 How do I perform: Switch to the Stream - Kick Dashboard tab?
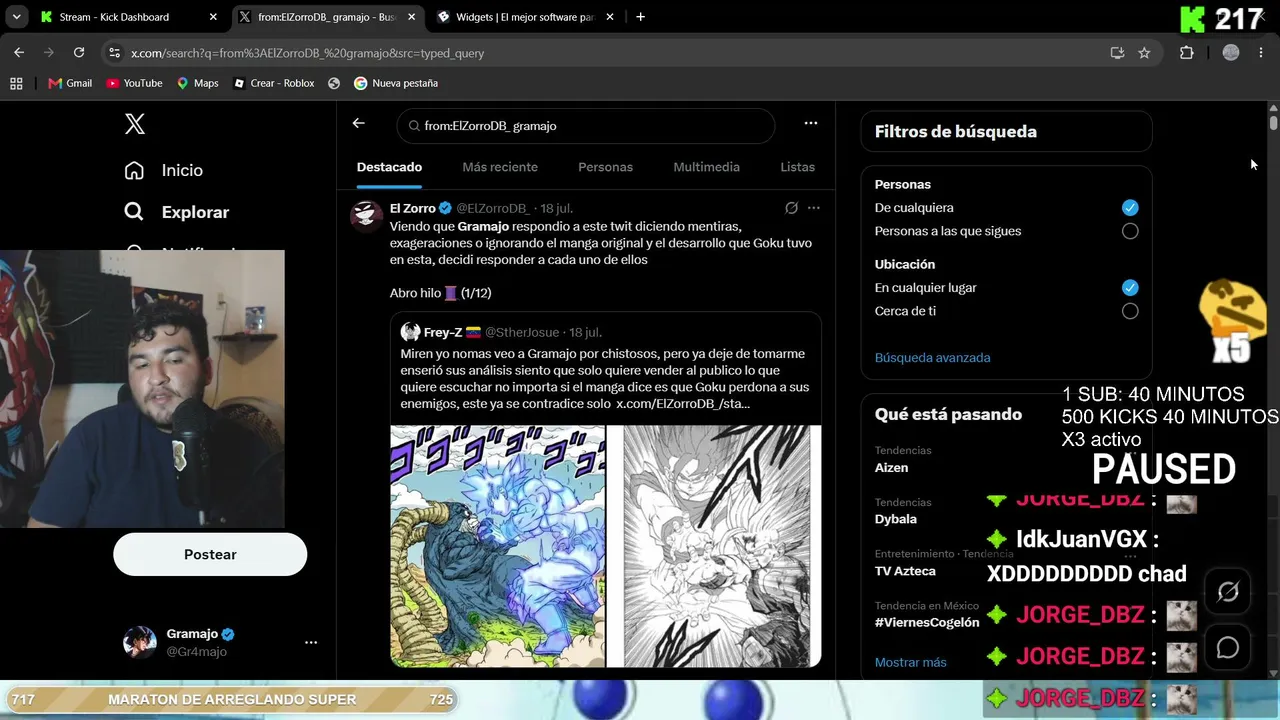[130, 17]
